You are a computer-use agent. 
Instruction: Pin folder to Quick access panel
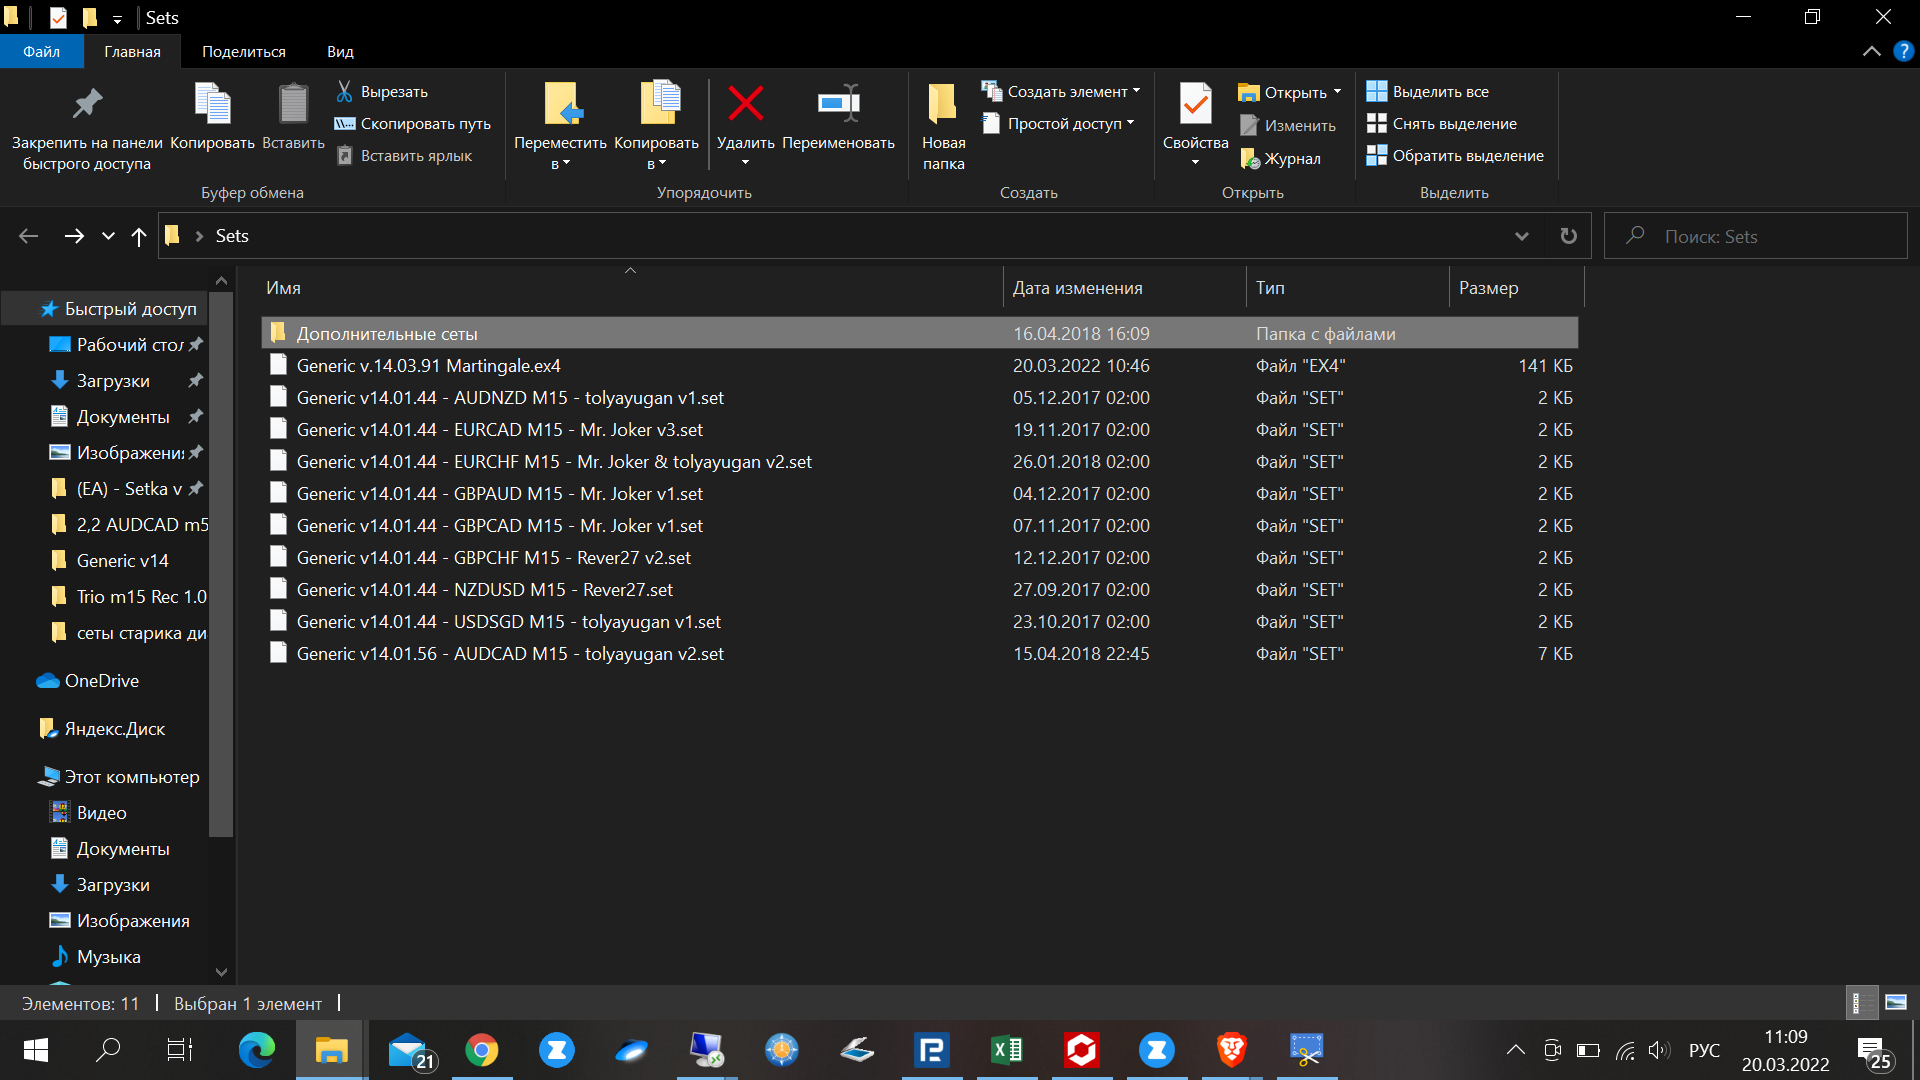pos(87,127)
